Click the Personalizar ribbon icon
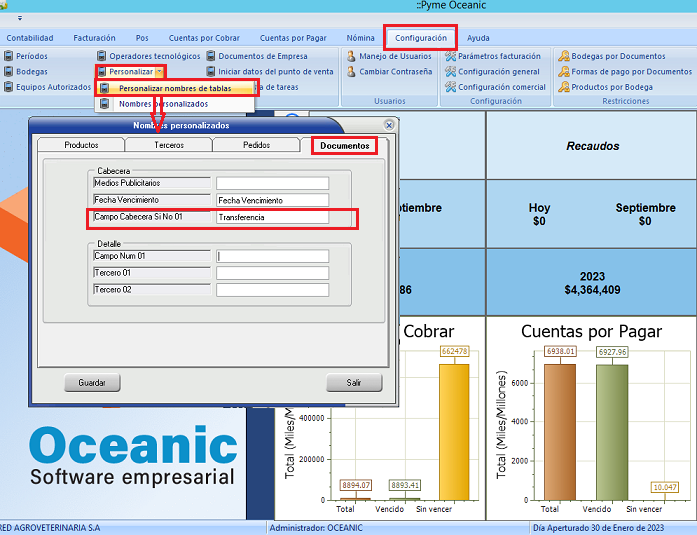This screenshot has height=535, width=697. pyautogui.click(x=102, y=72)
